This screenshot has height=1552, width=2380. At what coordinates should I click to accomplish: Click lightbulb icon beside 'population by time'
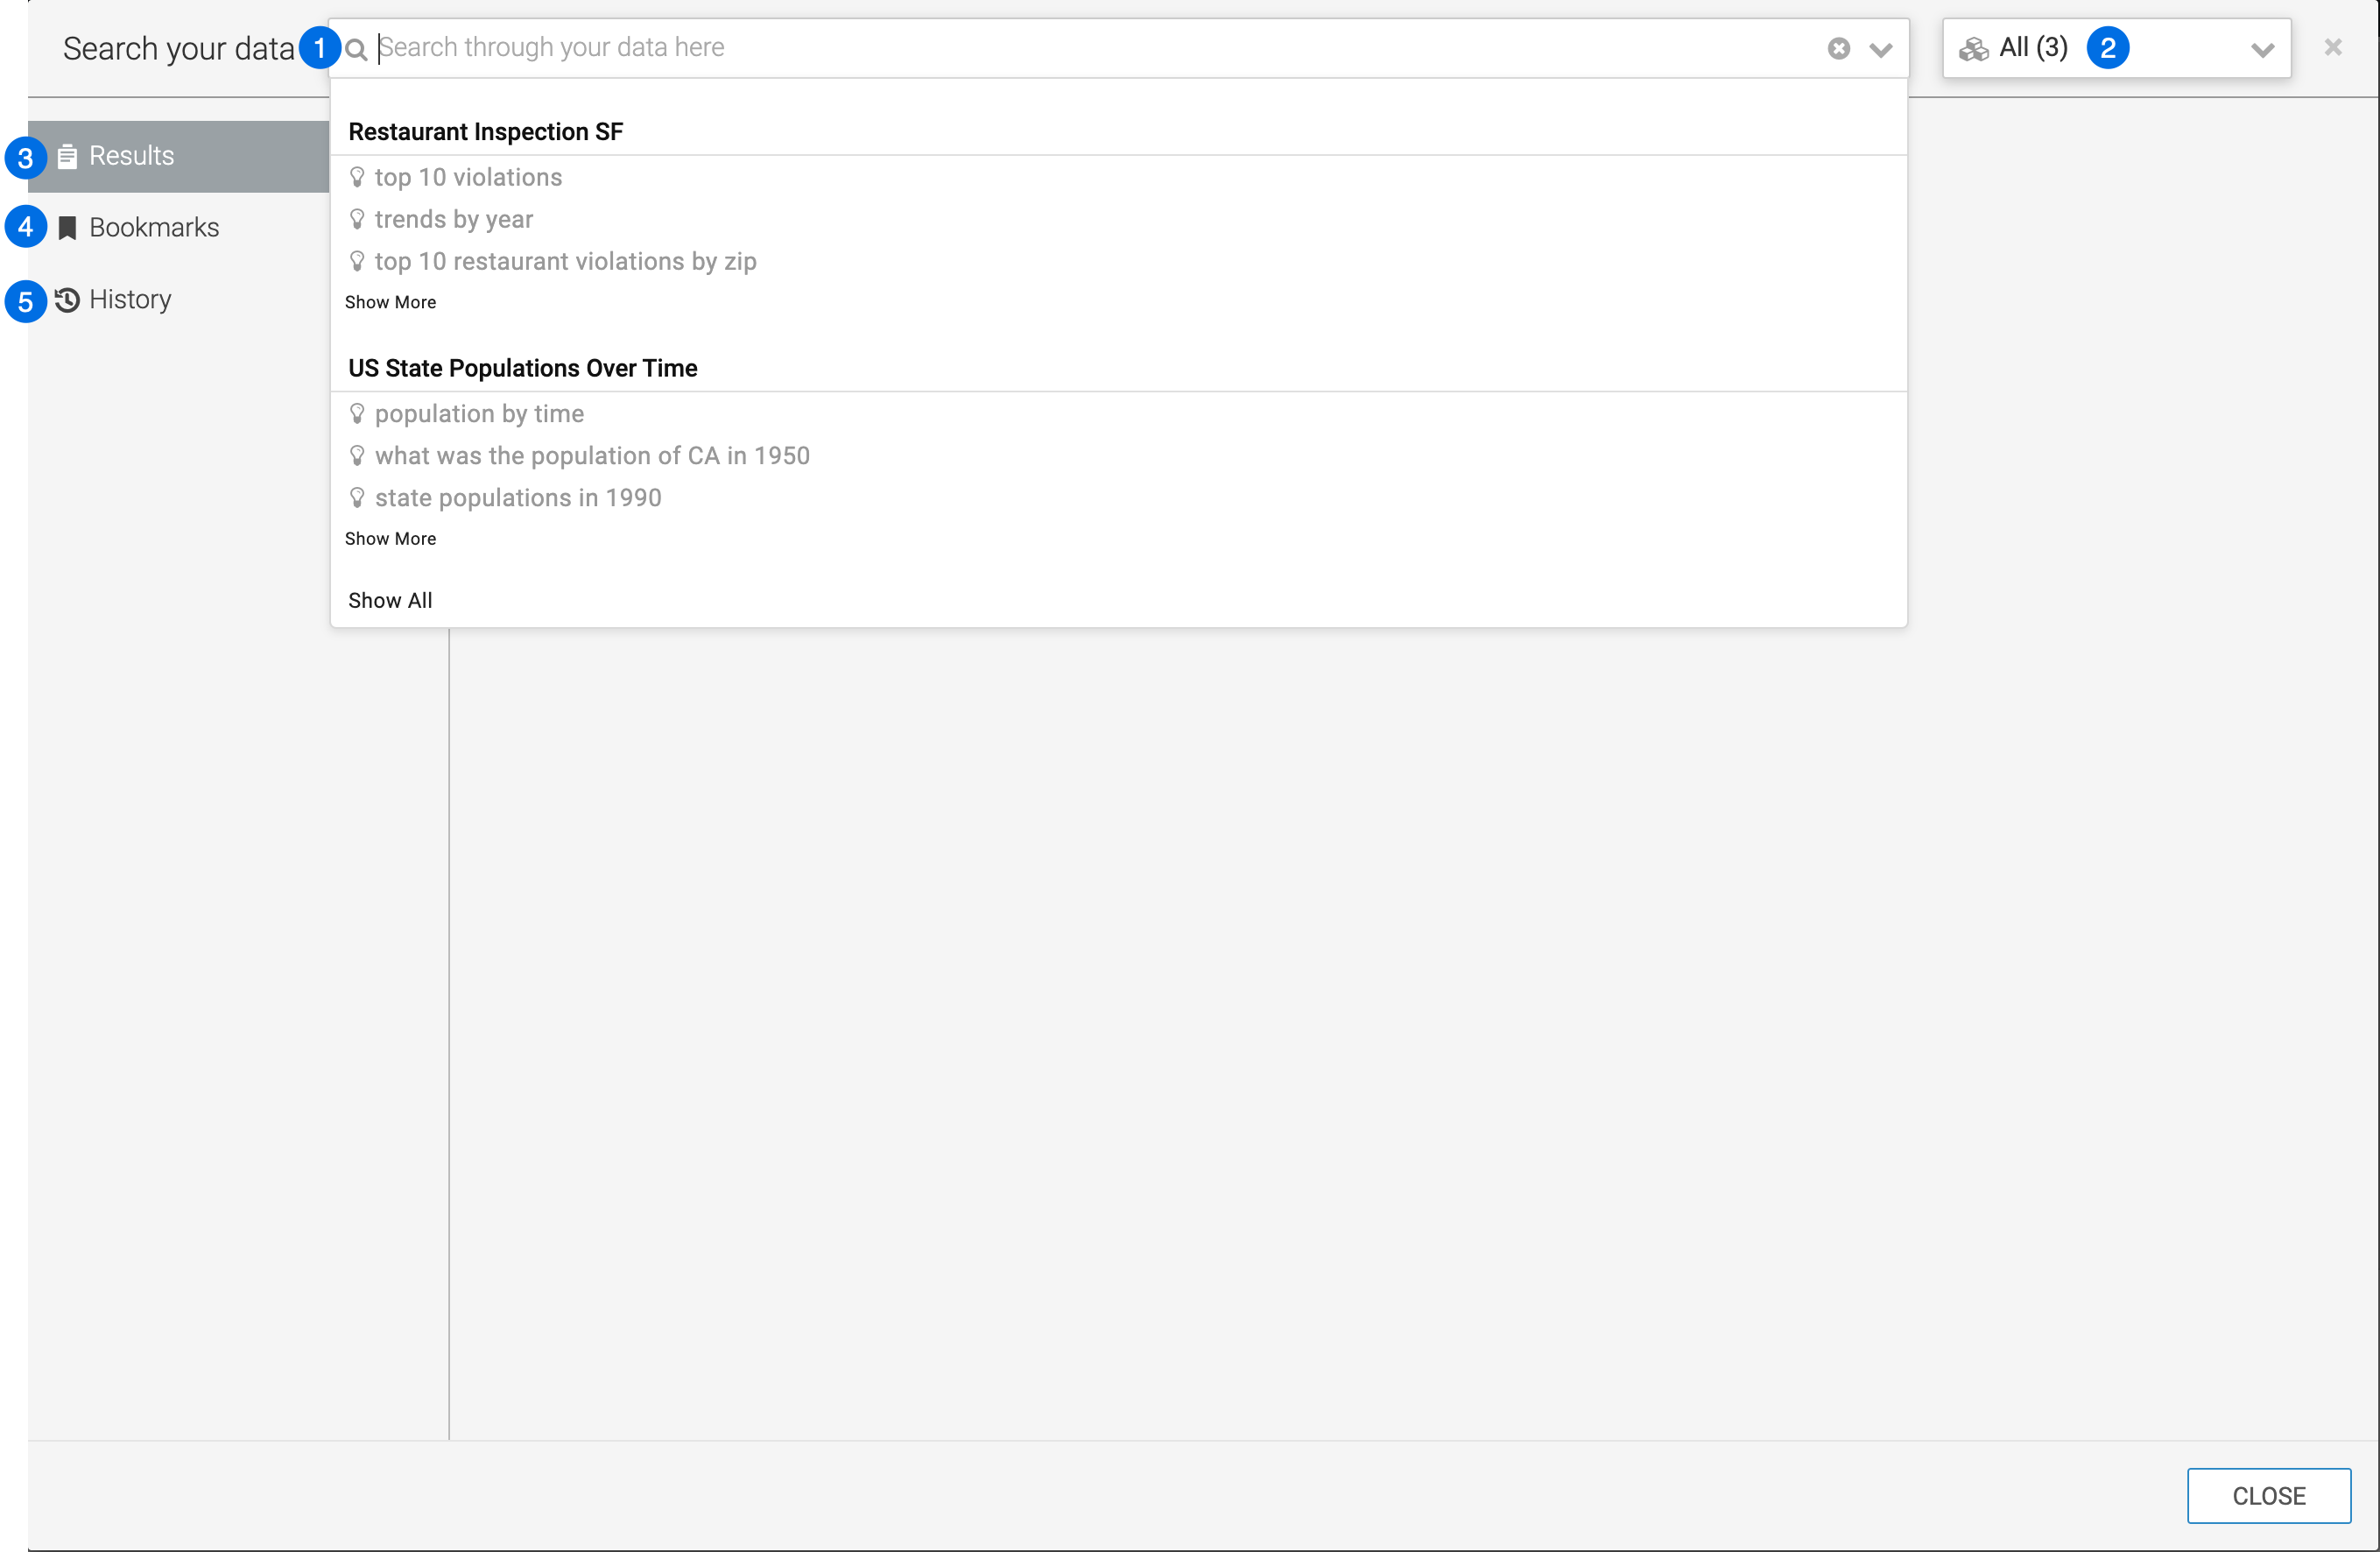pyautogui.click(x=357, y=413)
